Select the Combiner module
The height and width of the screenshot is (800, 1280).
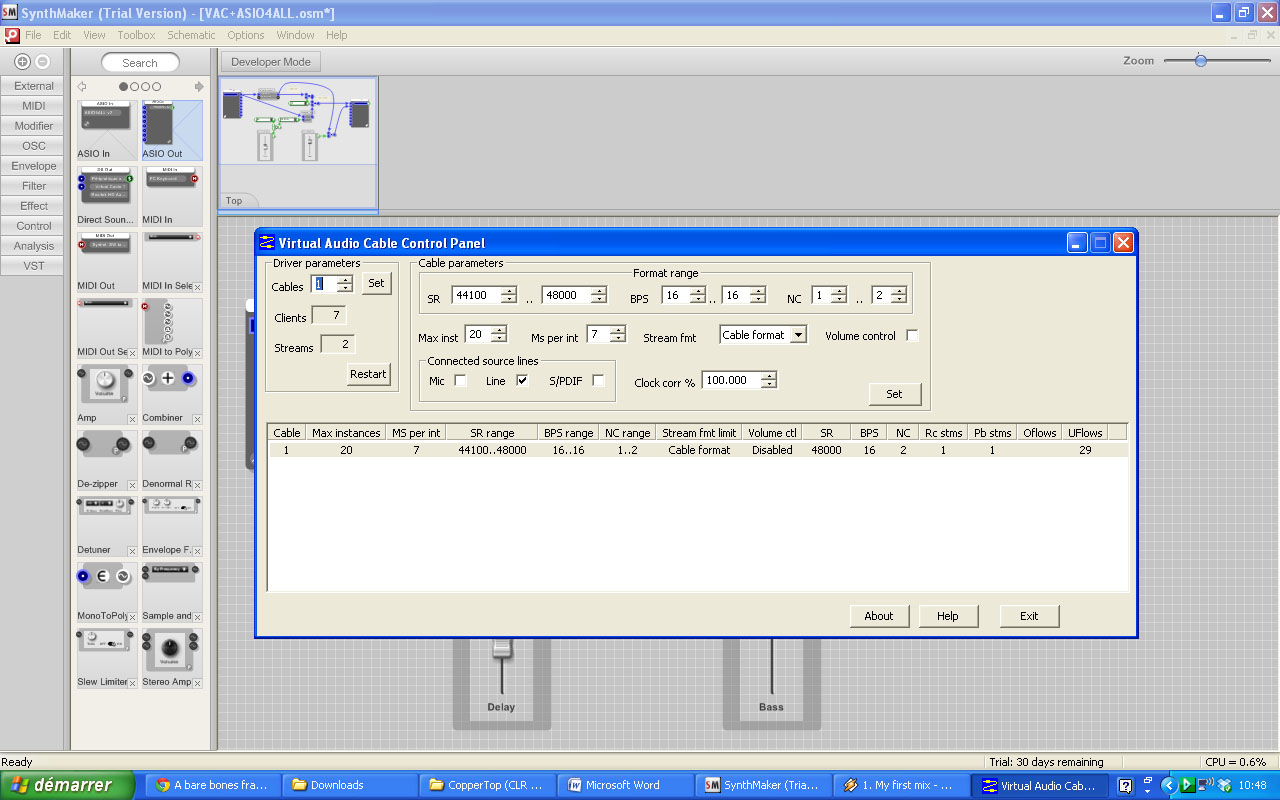point(172,394)
